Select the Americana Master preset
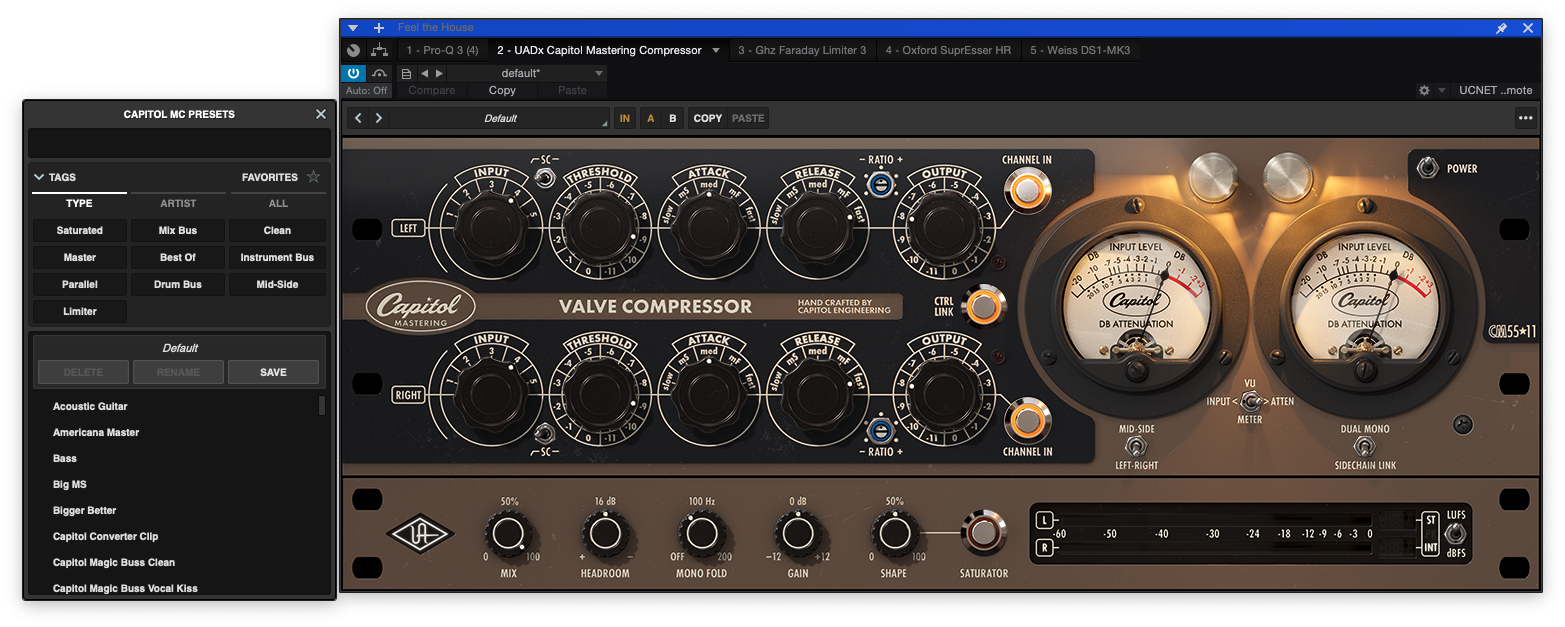1565x627 pixels. pos(96,433)
